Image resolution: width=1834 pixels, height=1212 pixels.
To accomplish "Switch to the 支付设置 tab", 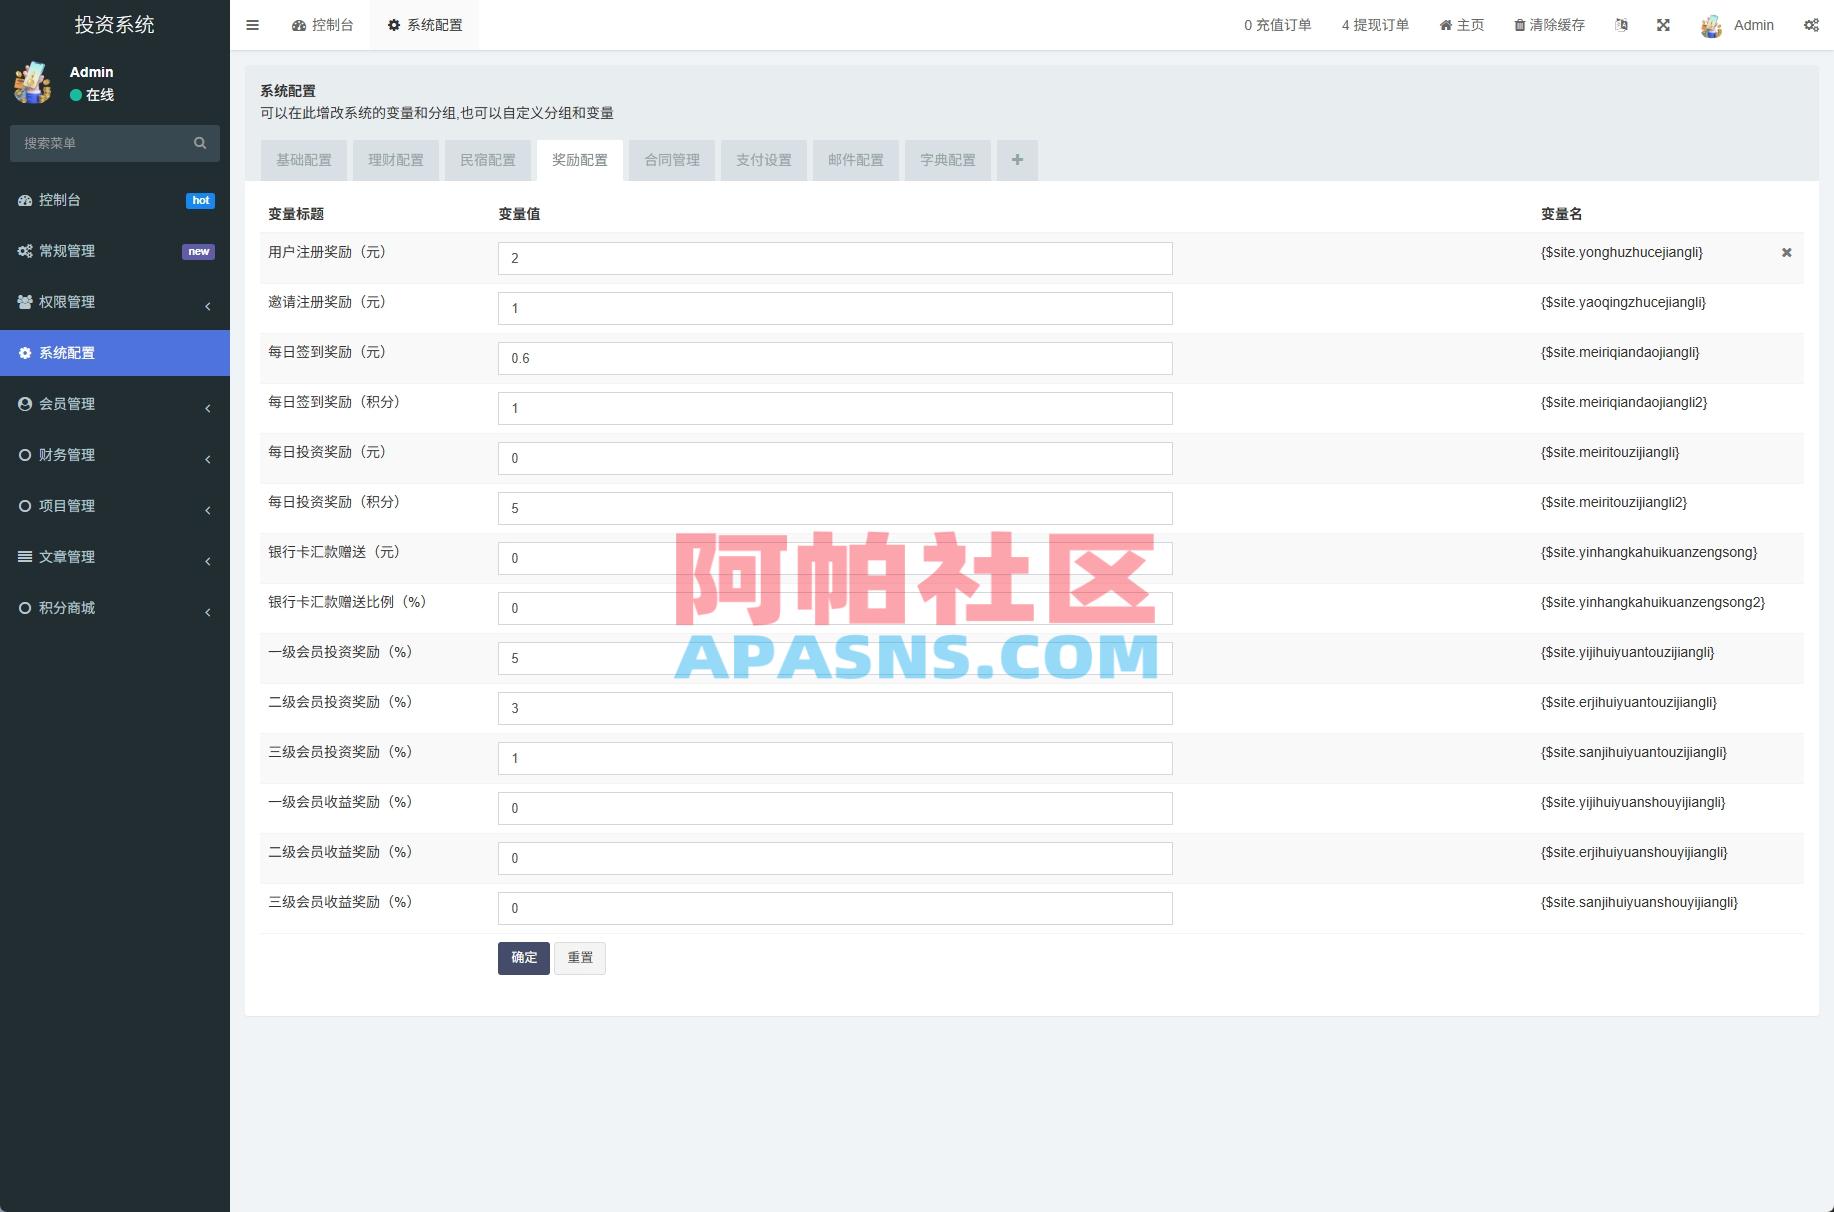I will (764, 160).
